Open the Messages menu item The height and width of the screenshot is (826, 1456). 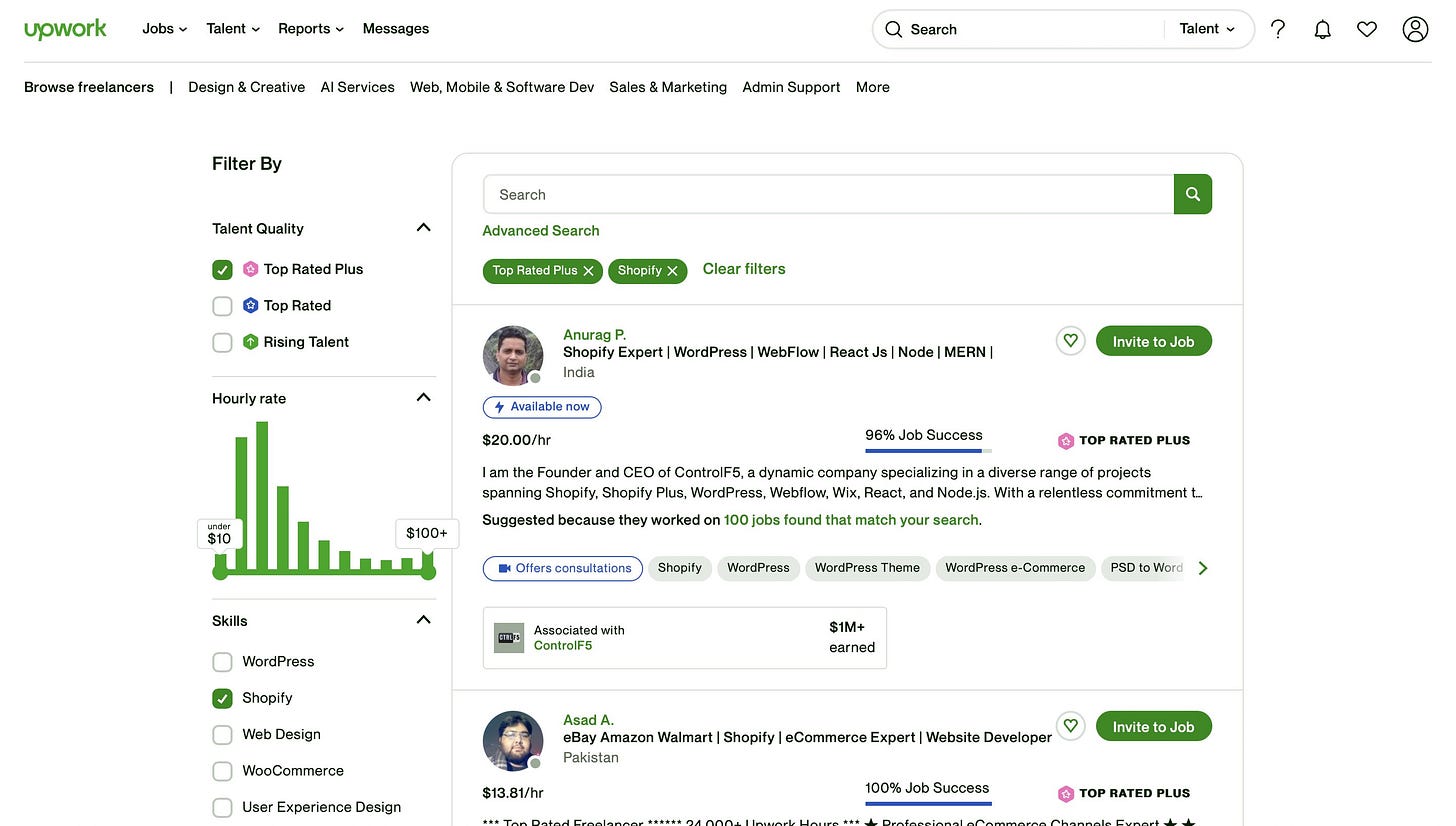396,29
